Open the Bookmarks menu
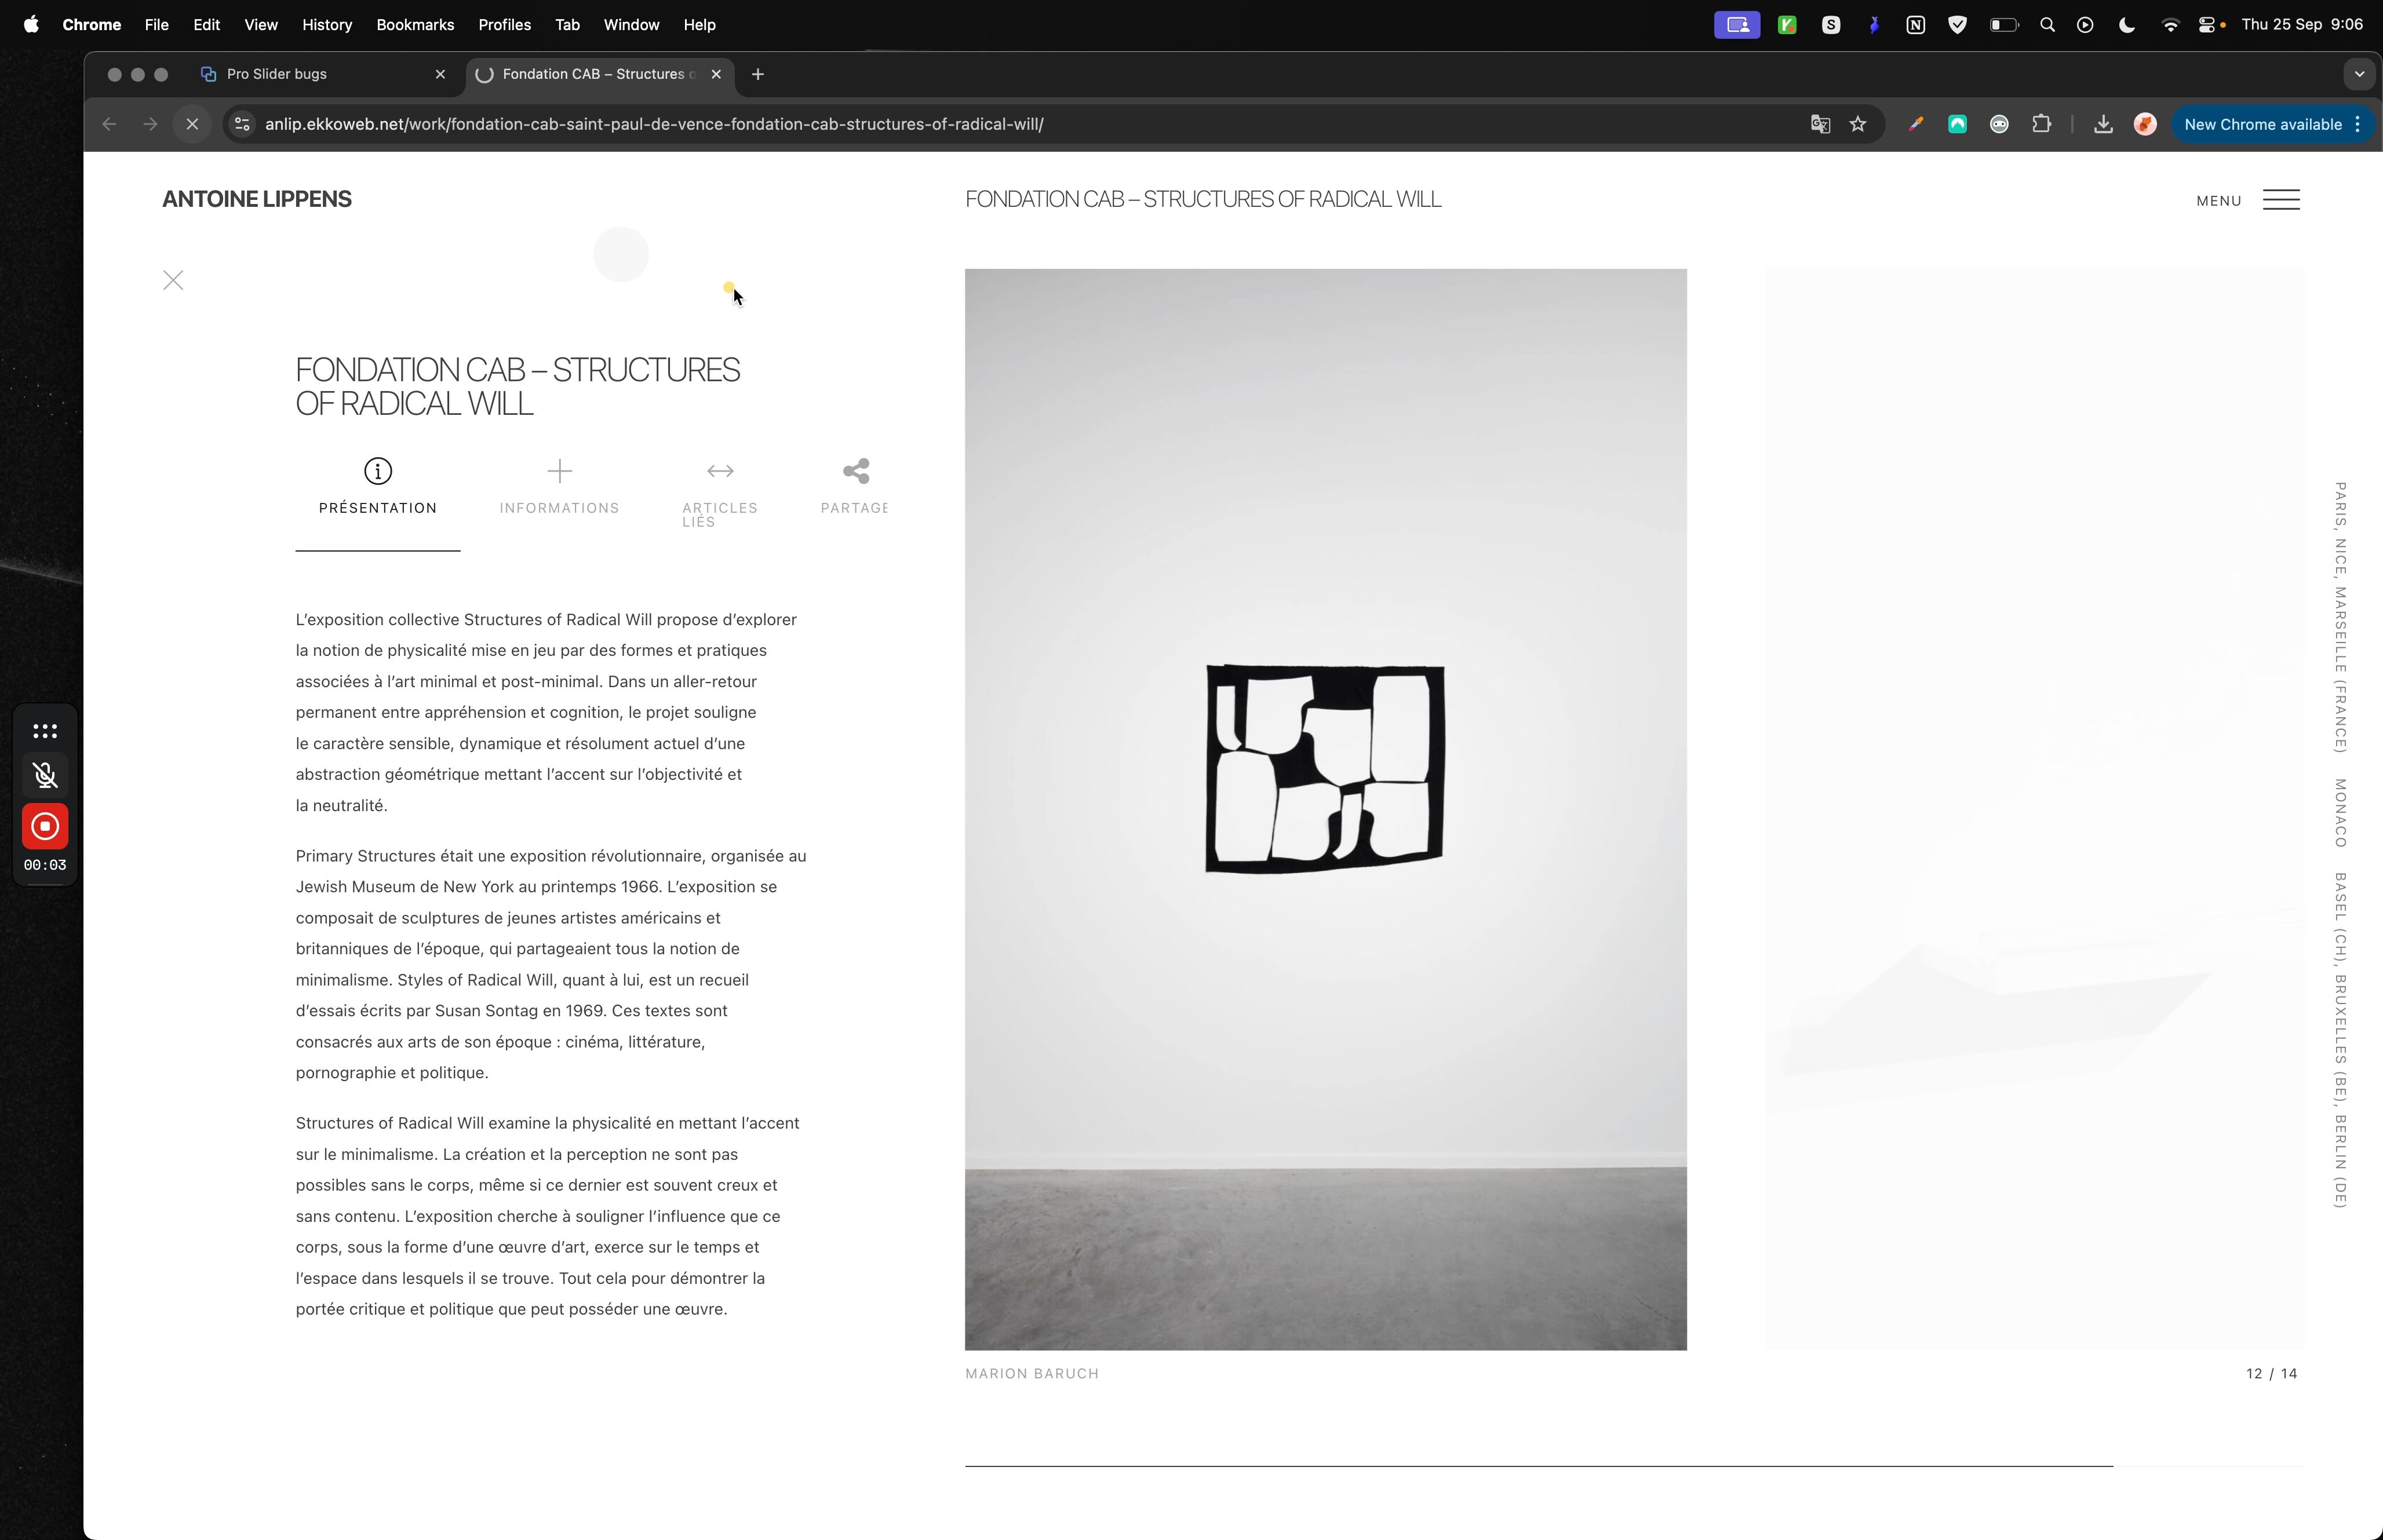This screenshot has width=2383, height=1540. pyautogui.click(x=415, y=25)
